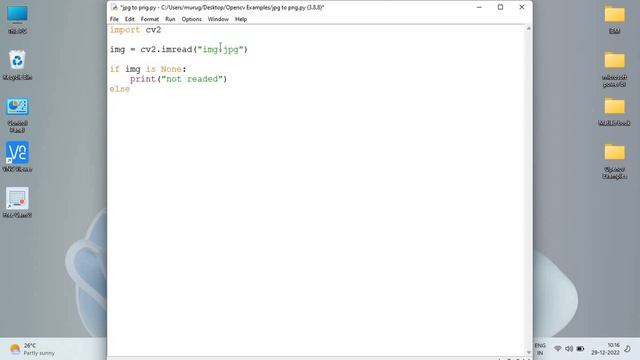Select the Recycle Bin desktop icon
Viewport: 640px width, 360px height.
[x=17, y=65]
